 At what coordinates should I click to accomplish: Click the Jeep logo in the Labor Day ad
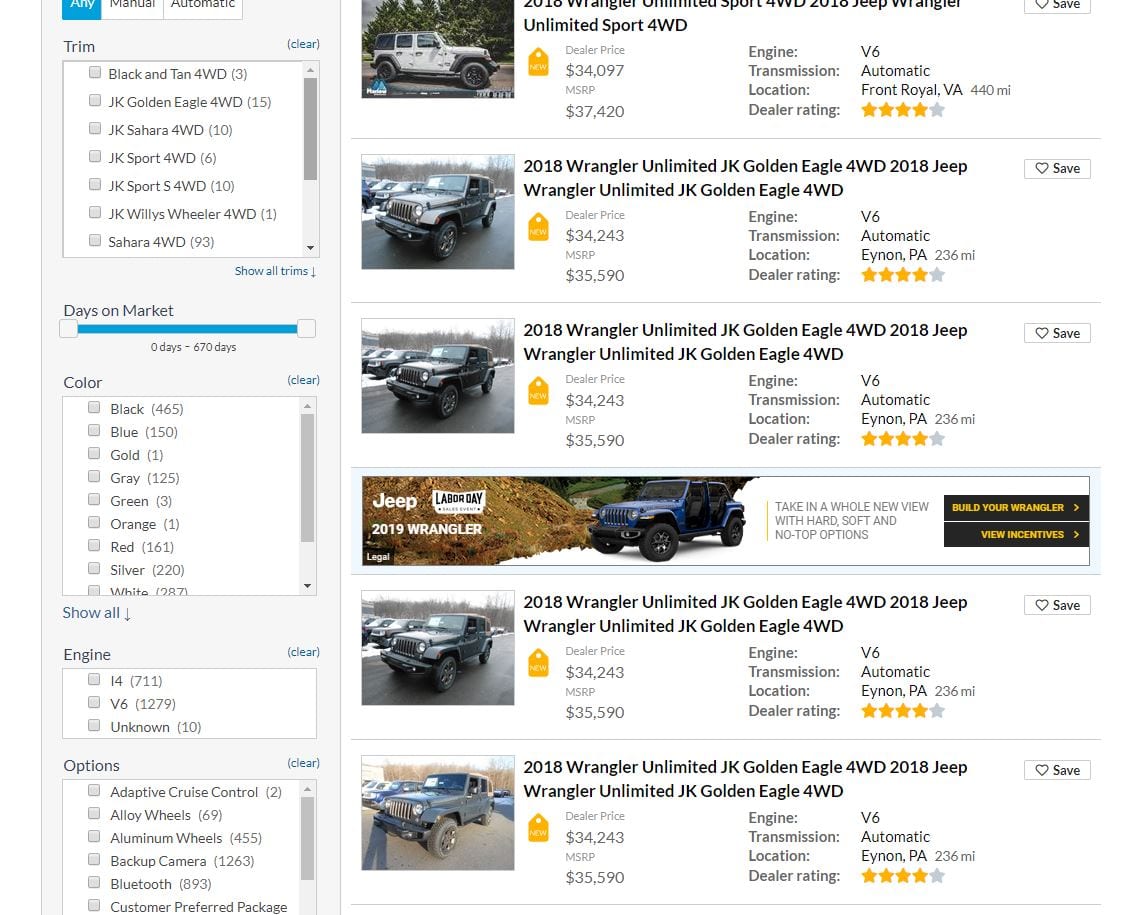(x=394, y=501)
